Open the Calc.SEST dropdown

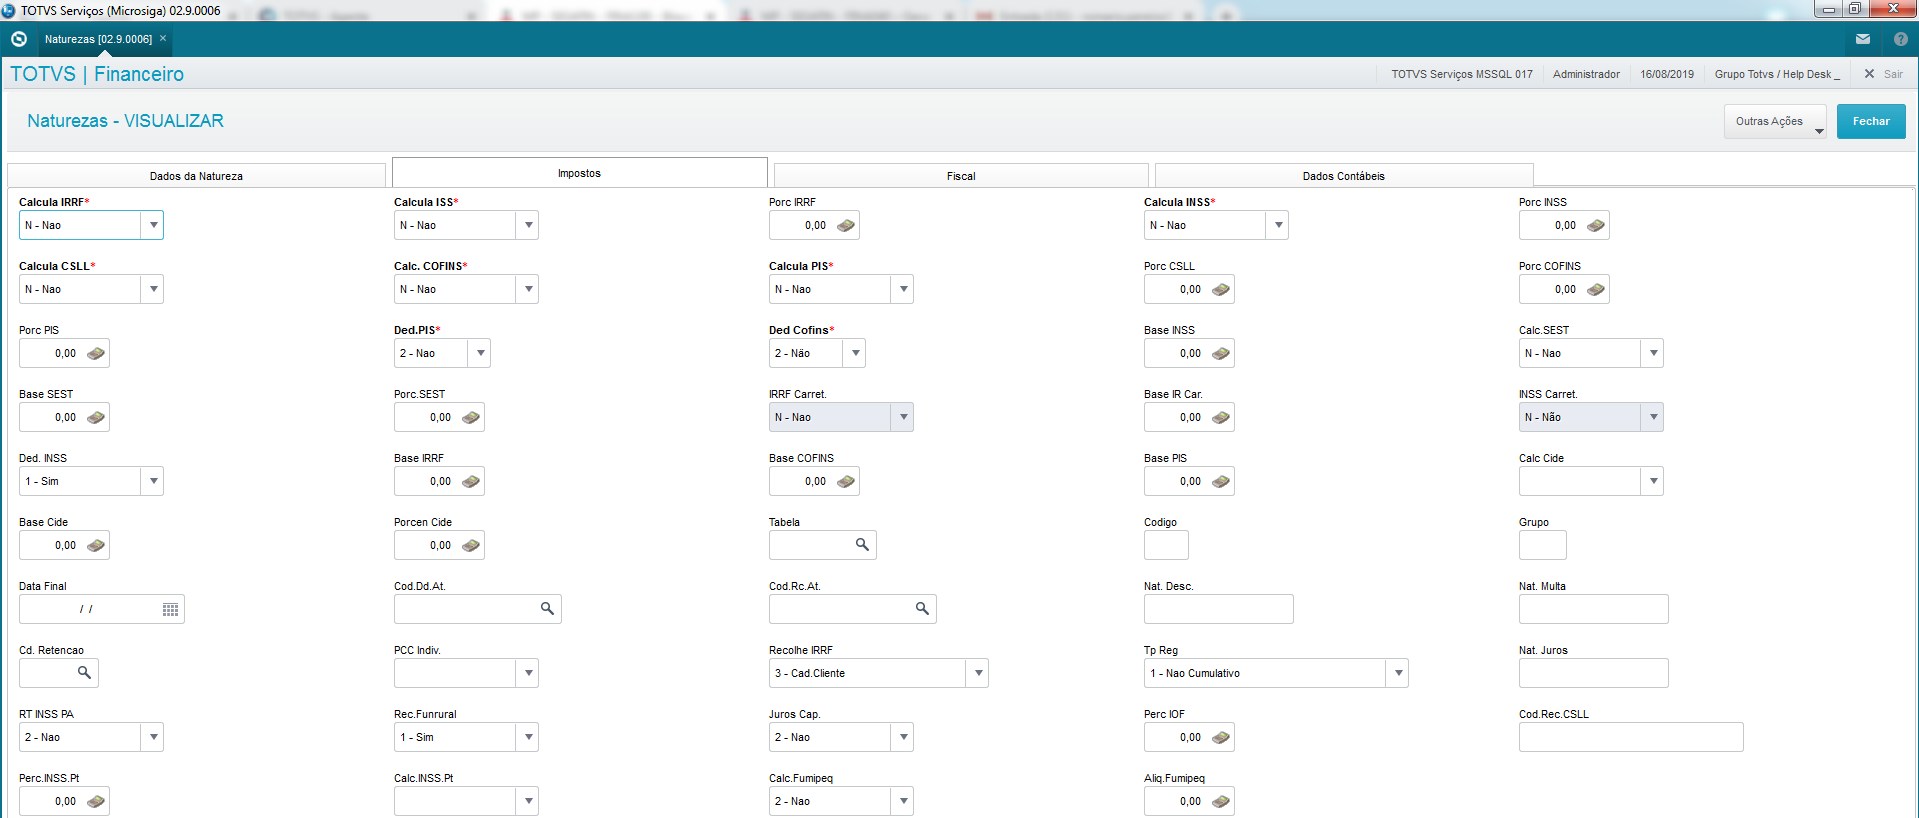coord(1653,353)
